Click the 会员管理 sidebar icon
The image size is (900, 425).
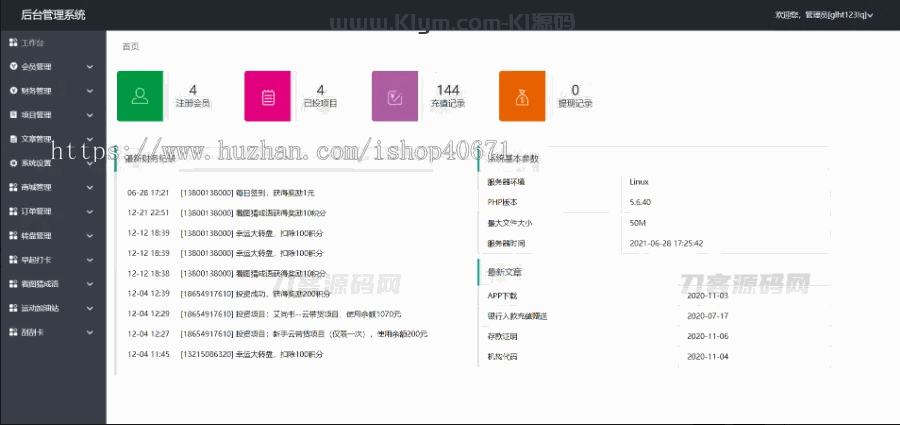[13, 67]
